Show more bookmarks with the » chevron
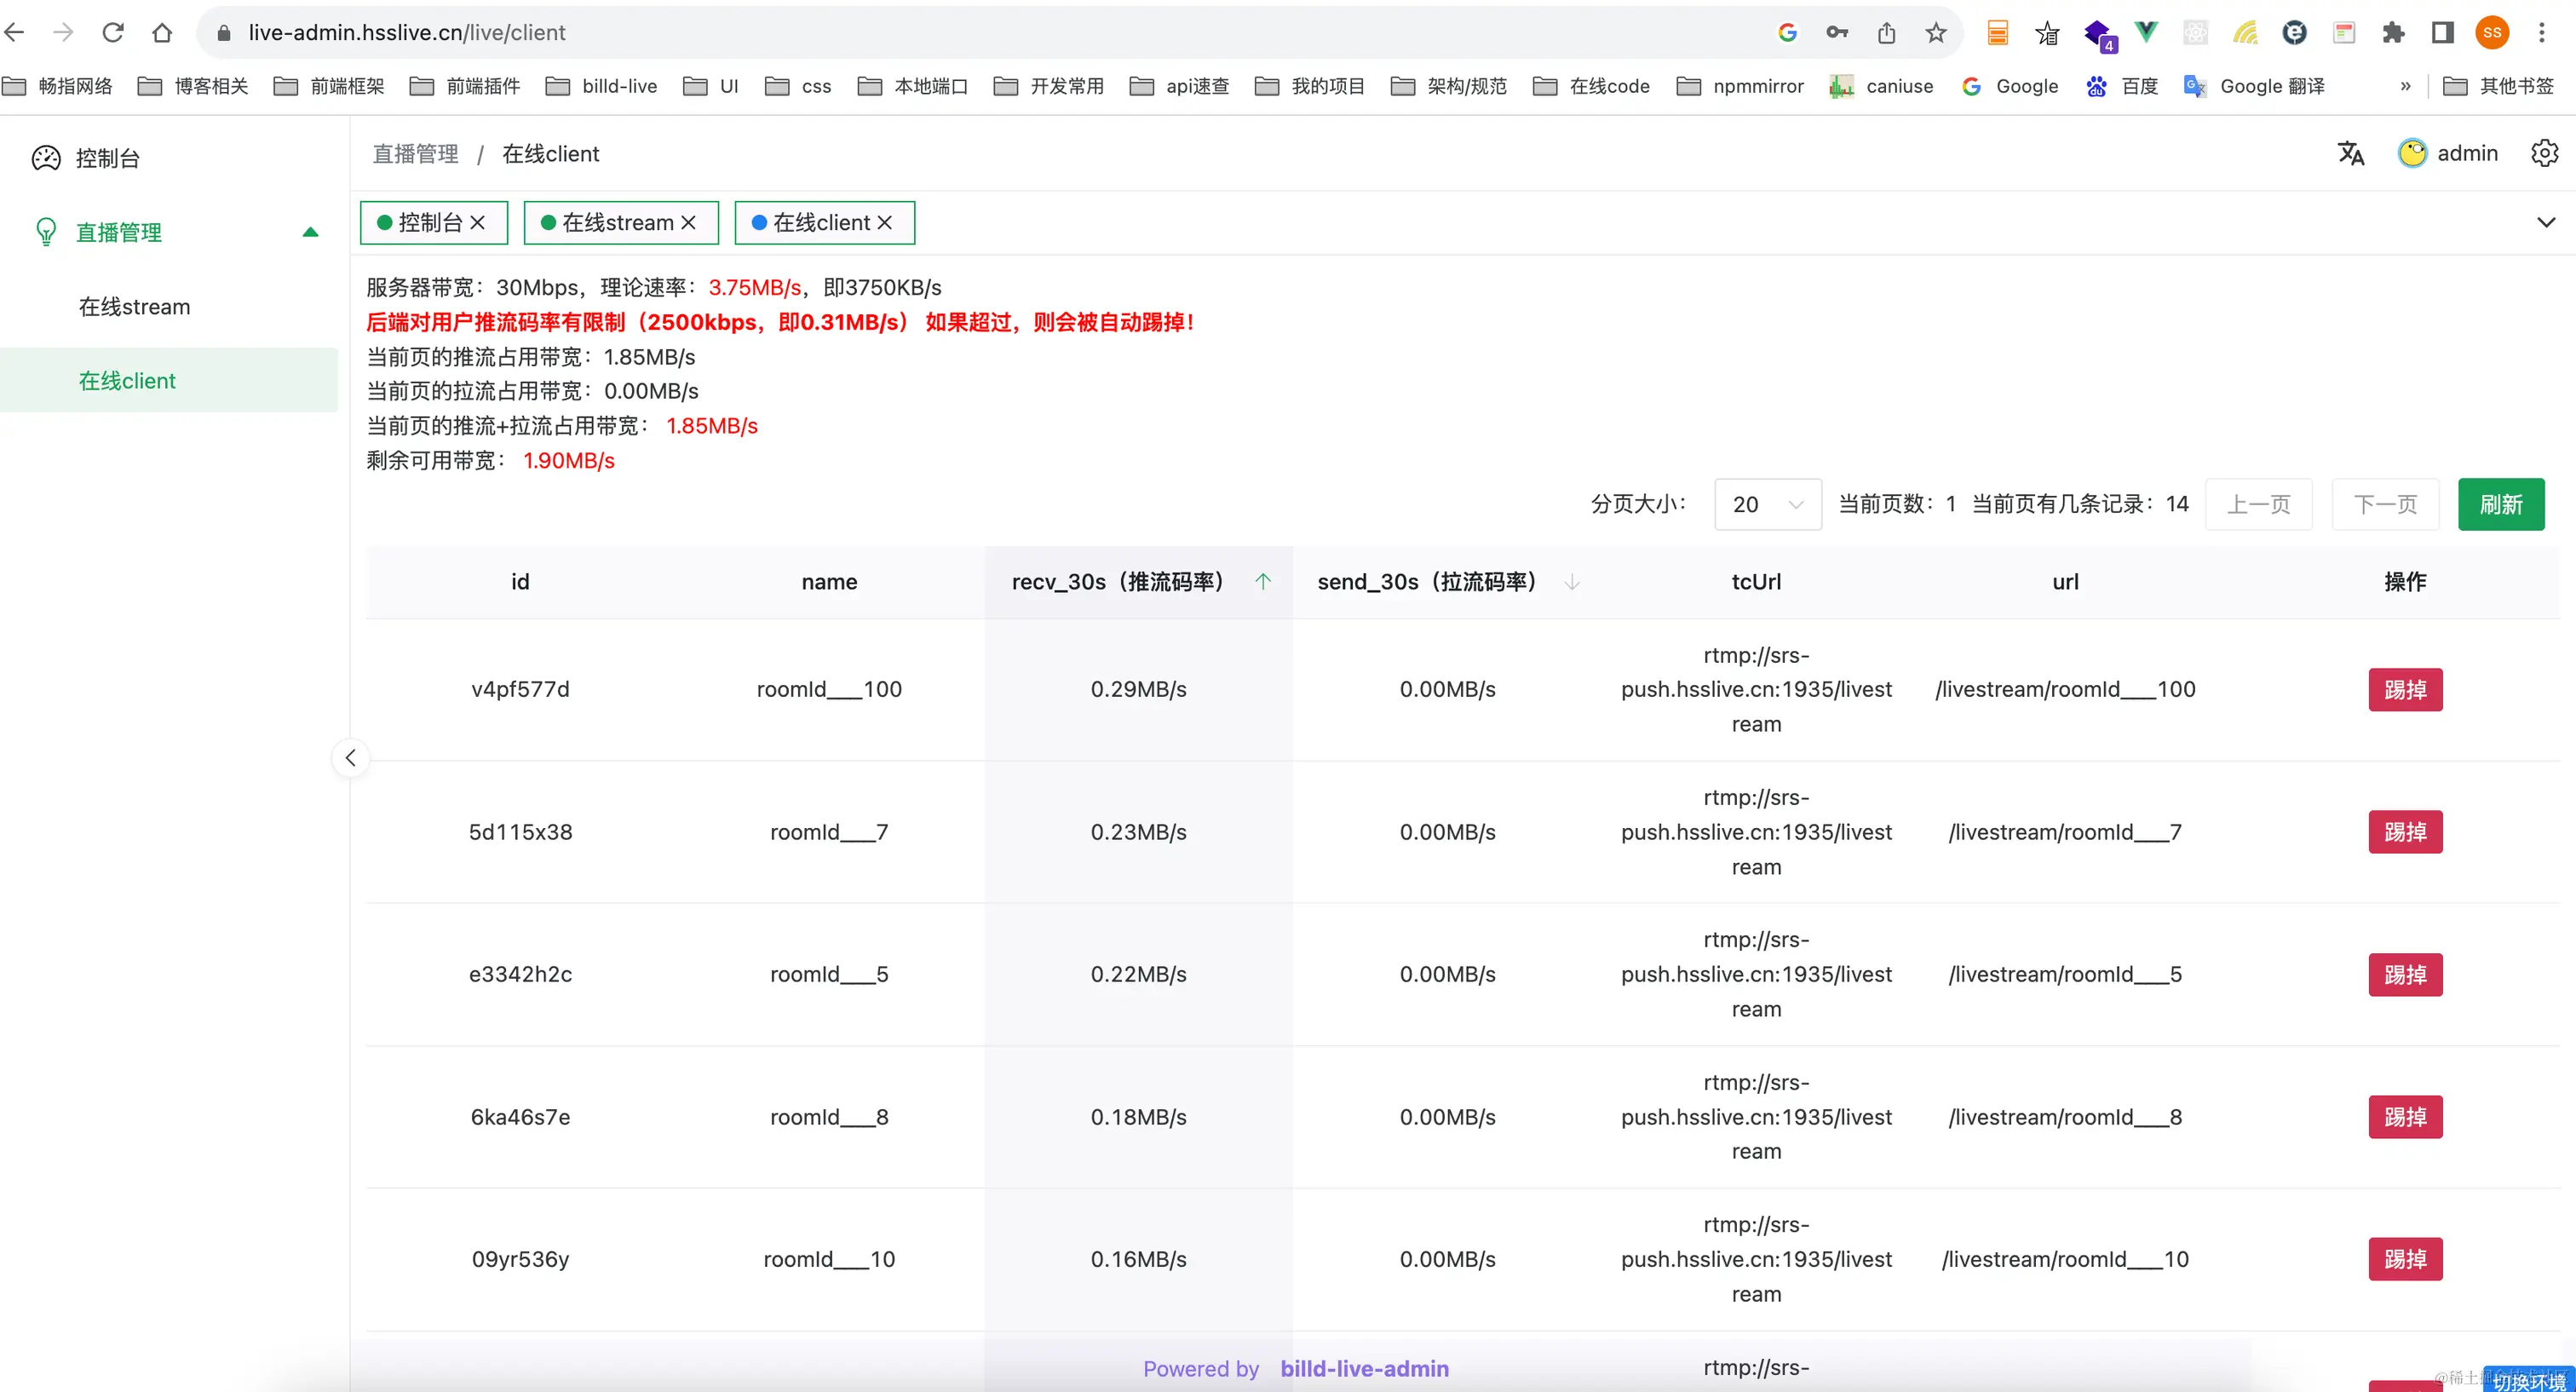This screenshot has width=2576, height=1392. coord(2405,86)
